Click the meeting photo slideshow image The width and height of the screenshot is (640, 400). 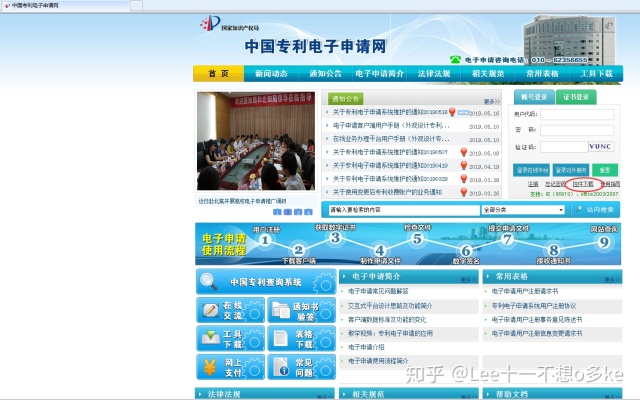256,141
